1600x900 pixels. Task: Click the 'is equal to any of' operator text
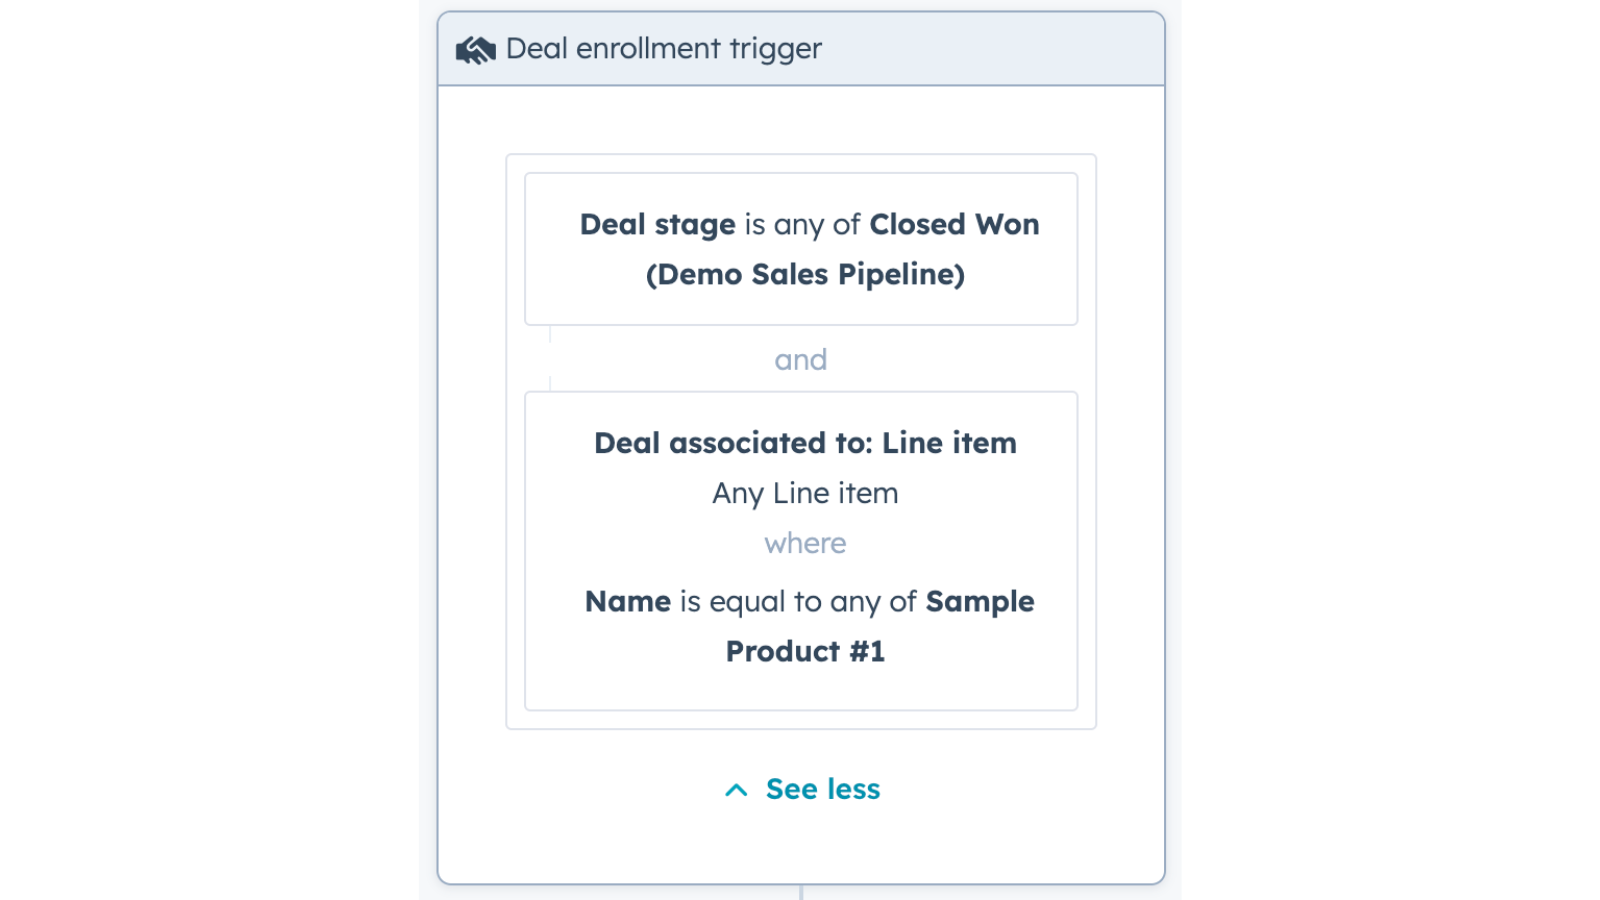798,602
